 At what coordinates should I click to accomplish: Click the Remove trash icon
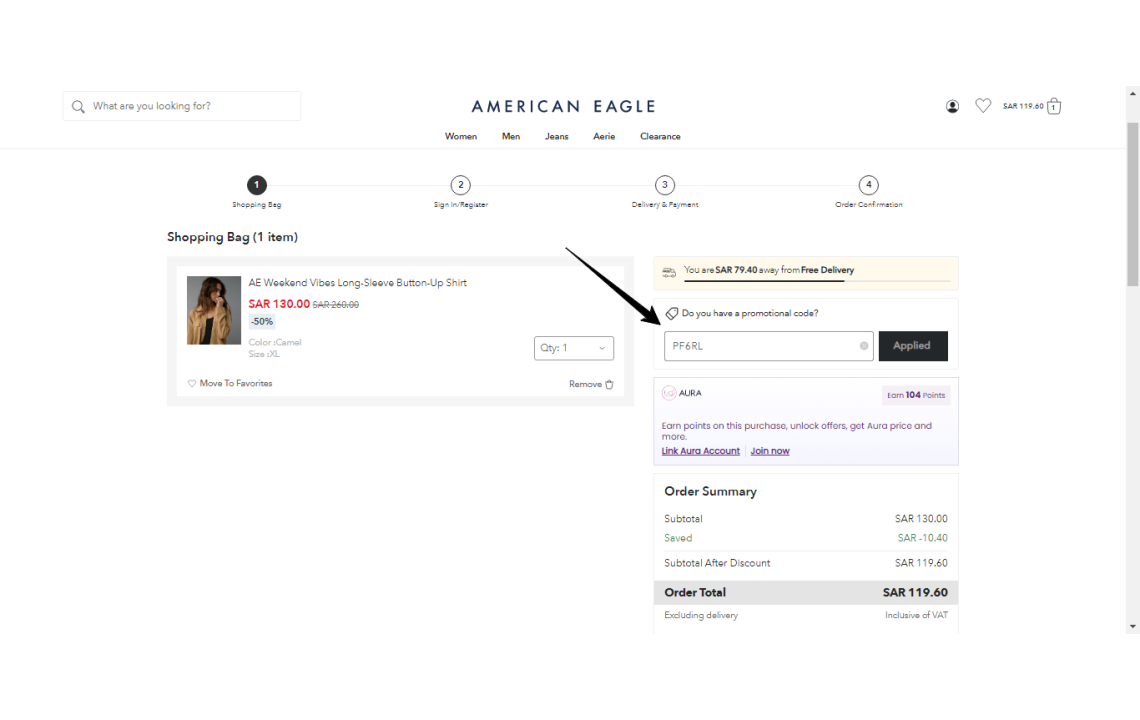coord(609,384)
